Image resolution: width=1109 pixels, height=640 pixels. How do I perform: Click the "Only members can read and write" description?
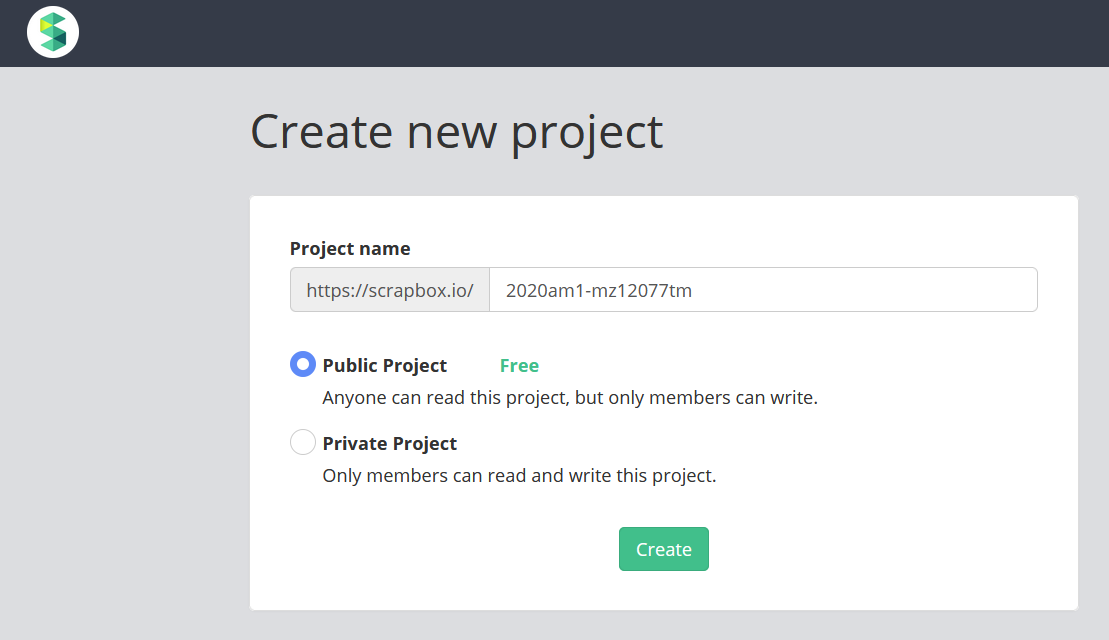tap(519, 476)
